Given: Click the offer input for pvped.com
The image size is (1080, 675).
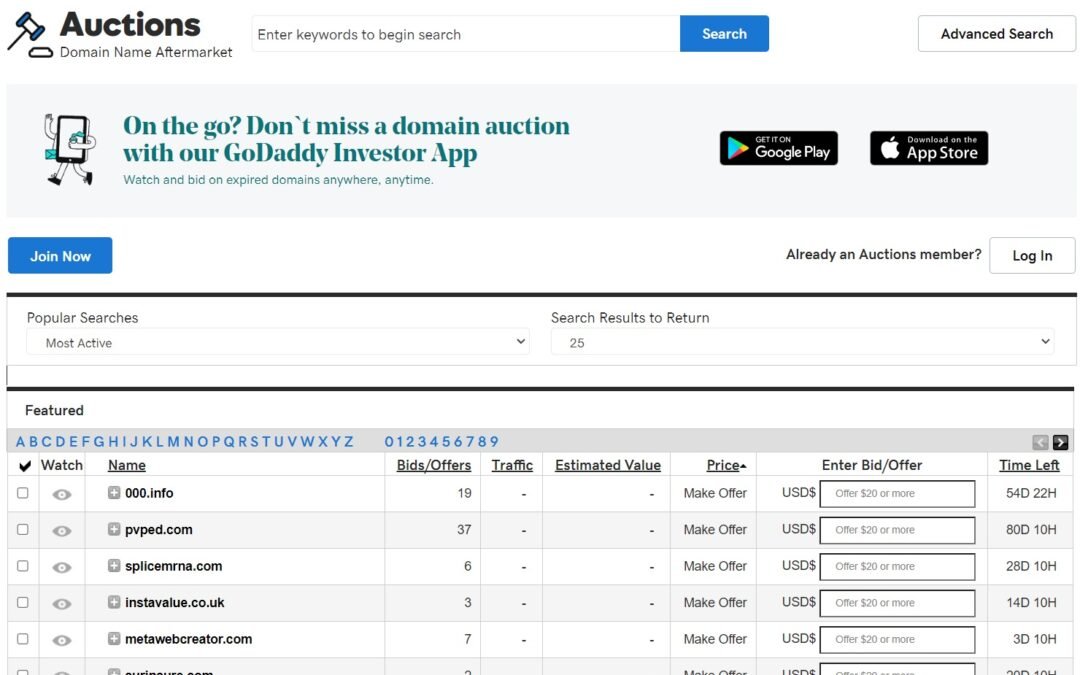Looking at the screenshot, I should pos(897,530).
